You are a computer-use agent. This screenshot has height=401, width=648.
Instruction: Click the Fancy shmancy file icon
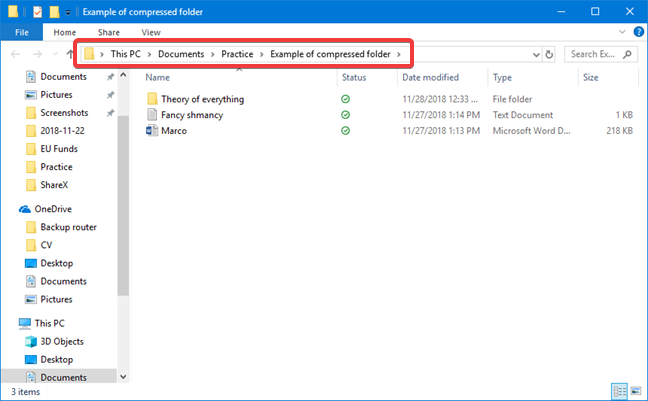point(152,115)
